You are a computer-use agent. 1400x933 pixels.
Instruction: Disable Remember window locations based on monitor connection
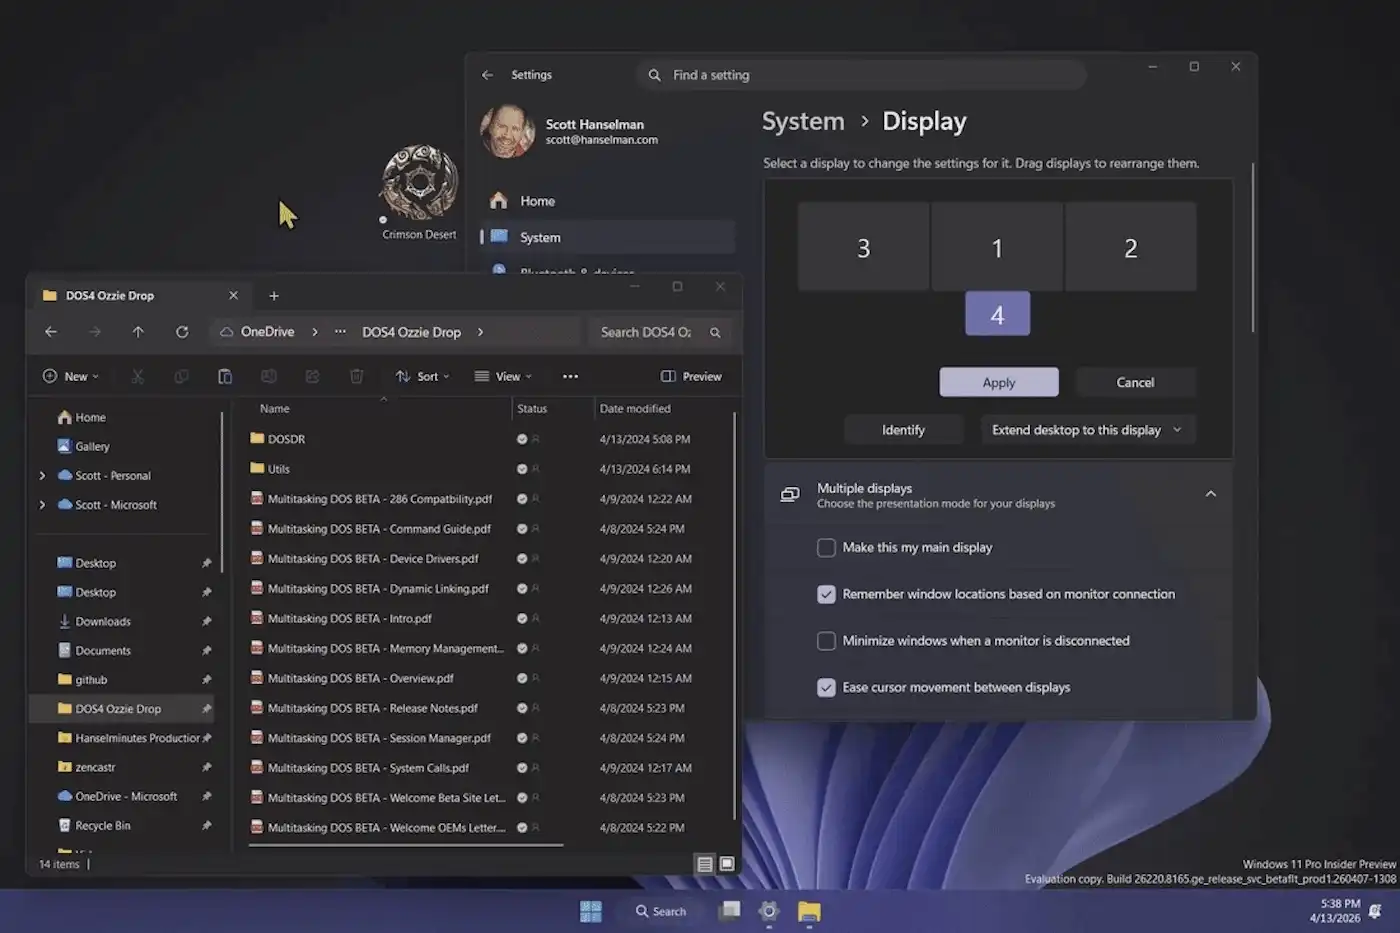[826, 594]
